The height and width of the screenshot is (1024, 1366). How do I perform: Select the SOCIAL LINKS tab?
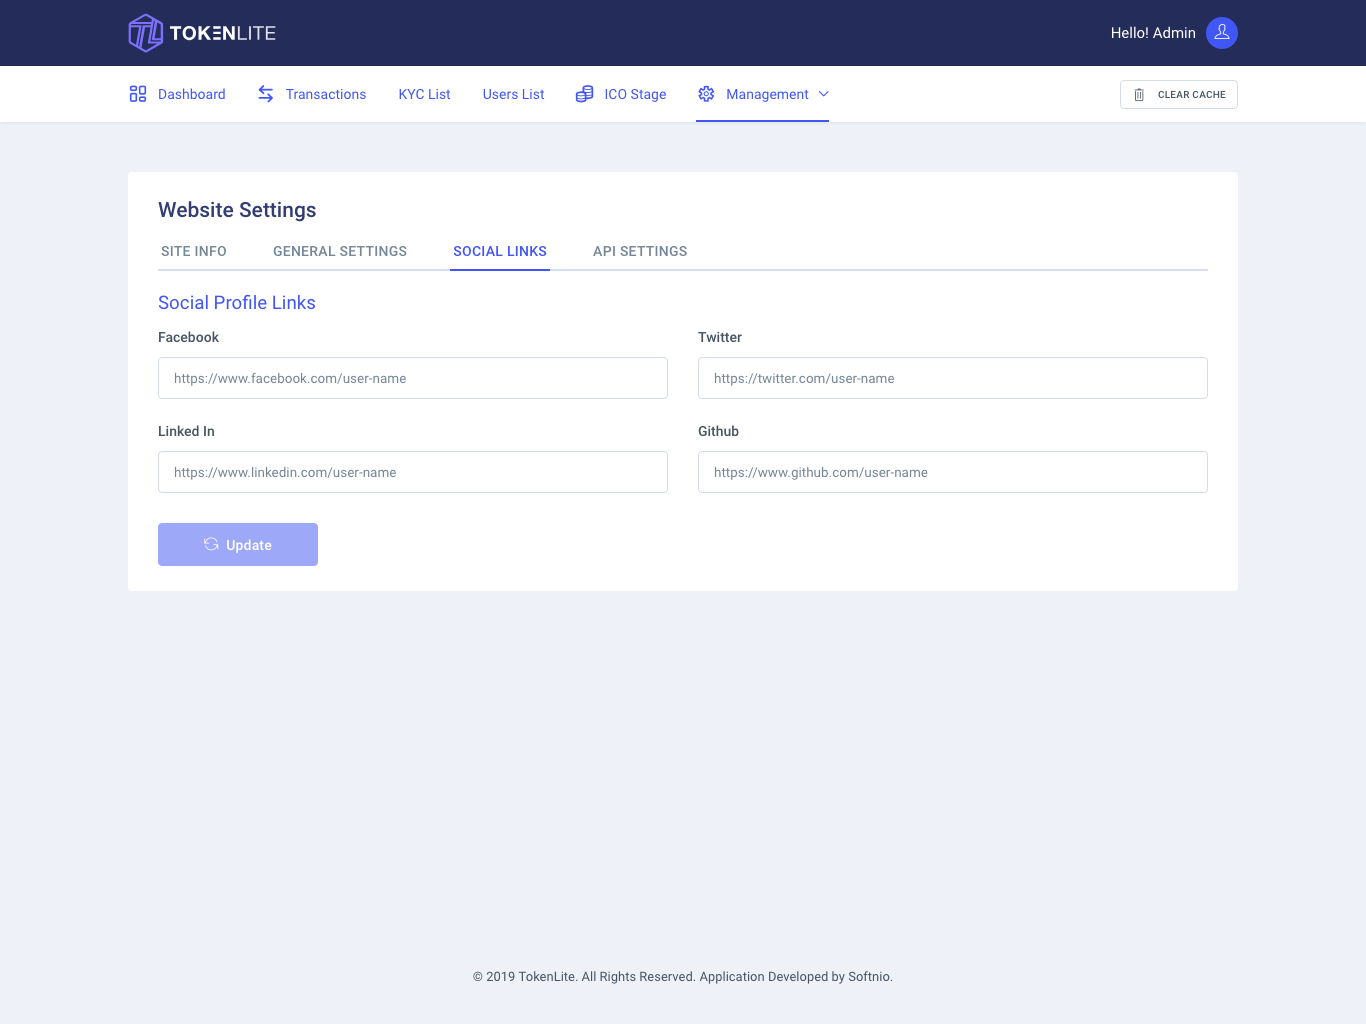point(499,251)
